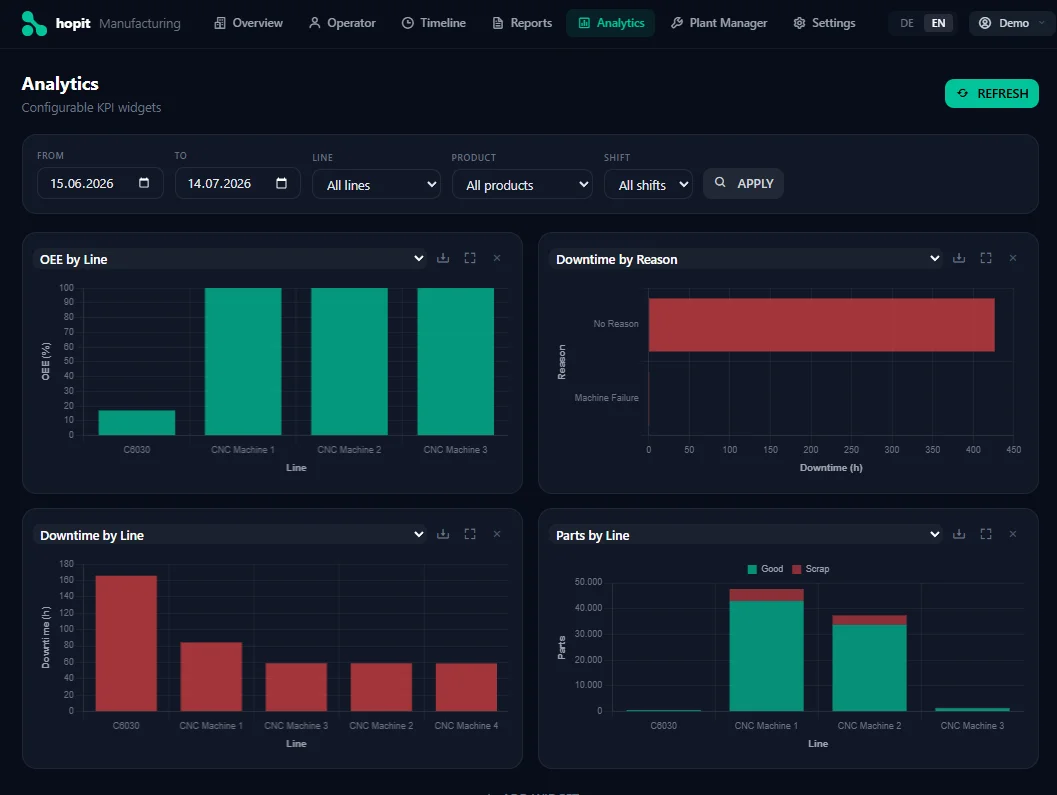Click the CNC Machine 1 downtime bar

click(211, 676)
